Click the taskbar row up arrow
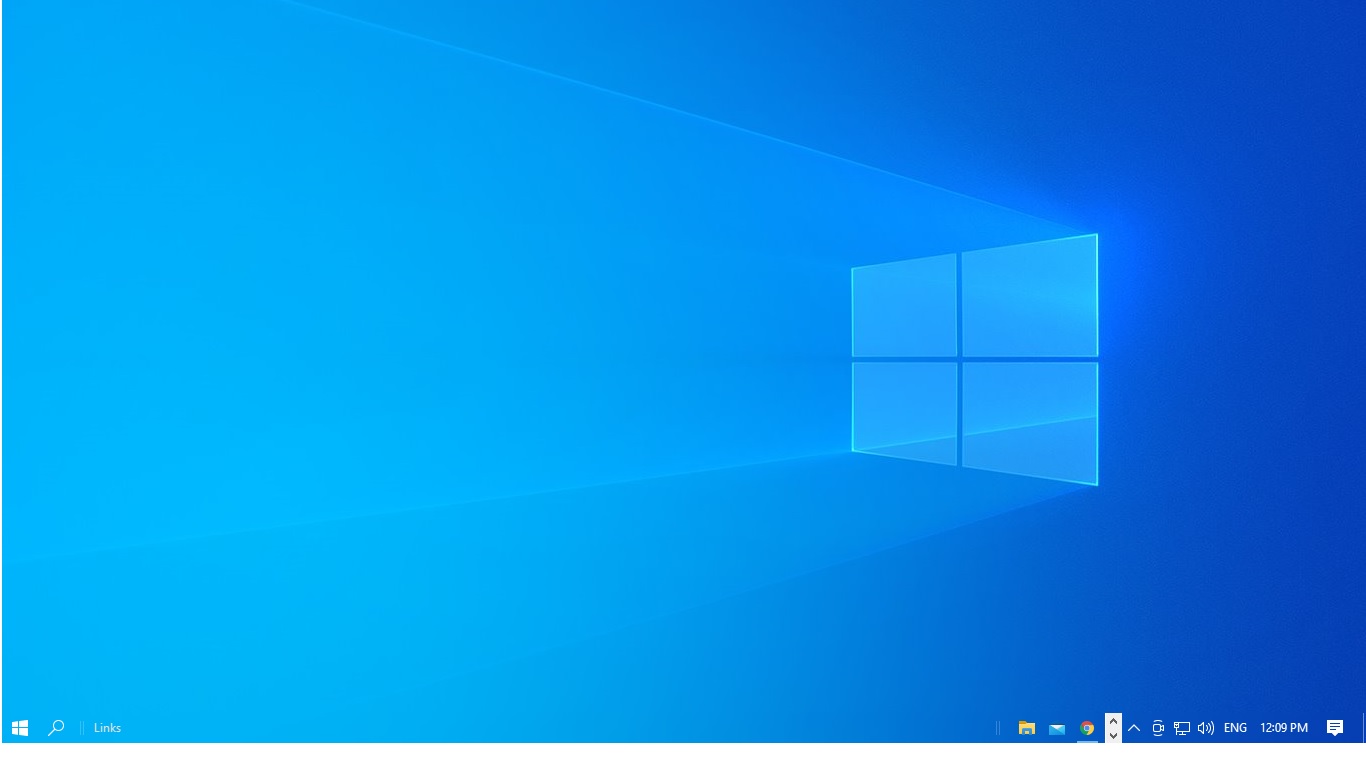The image size is (1366, 768). click(x=1113, y=721)
